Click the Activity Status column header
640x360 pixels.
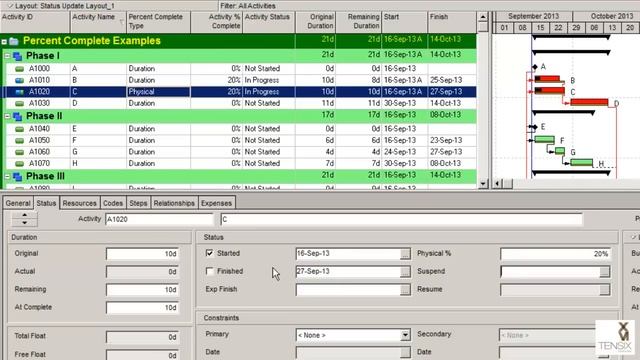(x=269, y=22)
